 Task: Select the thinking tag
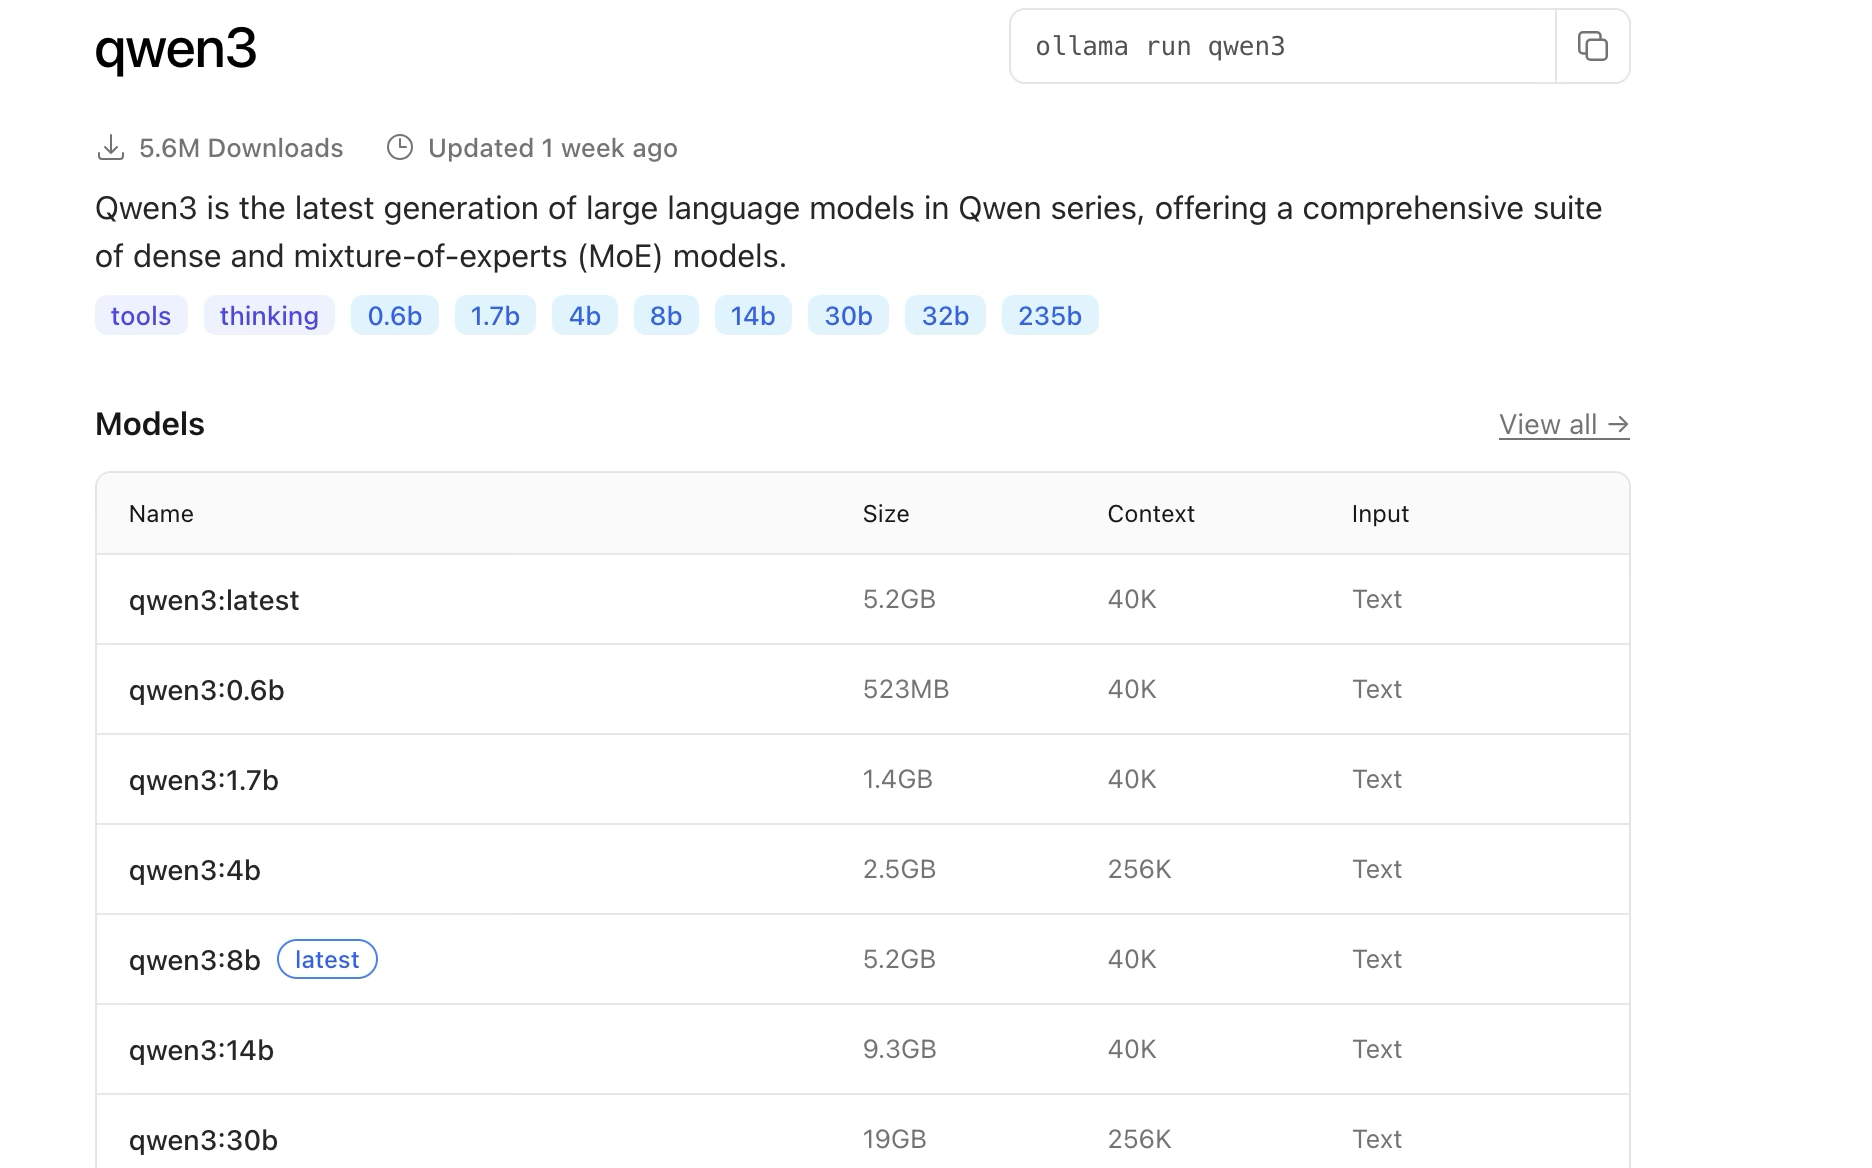[269, 315]
